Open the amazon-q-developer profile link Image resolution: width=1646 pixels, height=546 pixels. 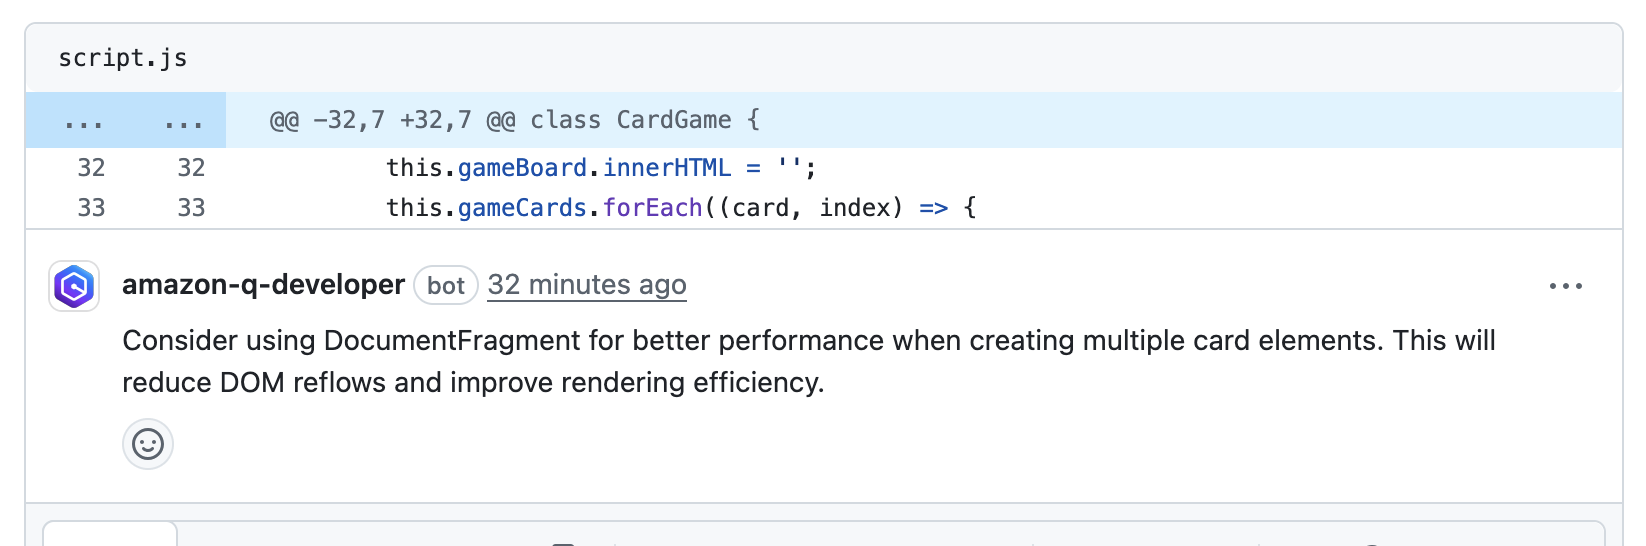click(263, 285)
